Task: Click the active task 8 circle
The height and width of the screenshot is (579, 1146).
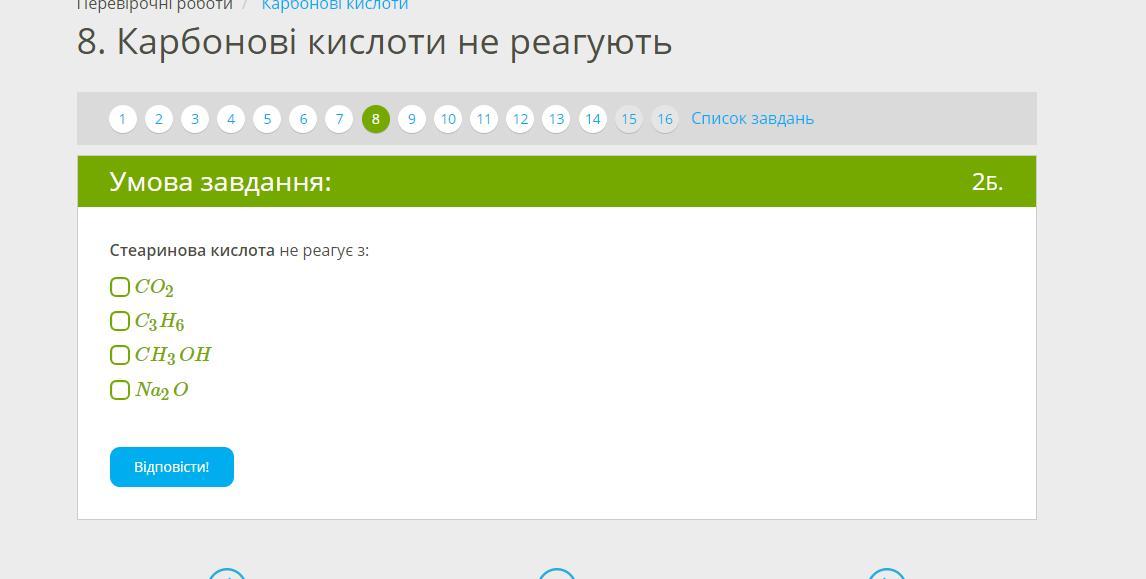Action: [376, 119]
